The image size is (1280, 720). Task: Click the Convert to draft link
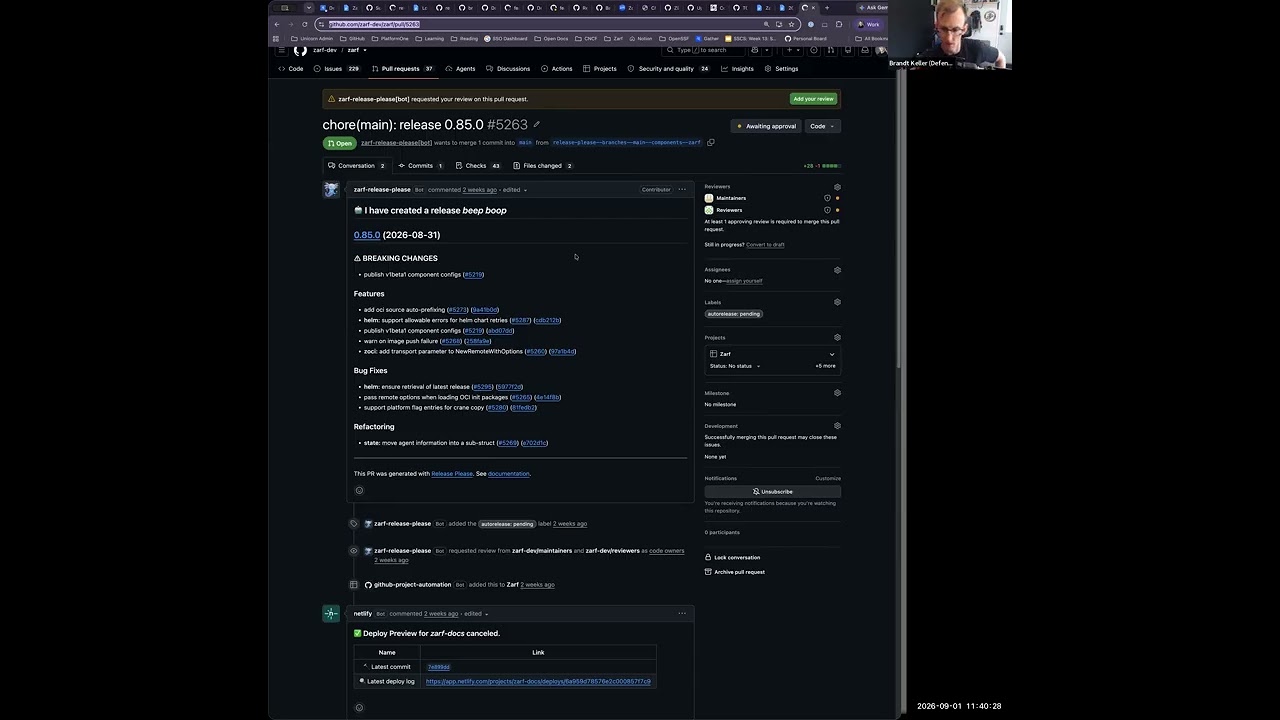[765, 245]
